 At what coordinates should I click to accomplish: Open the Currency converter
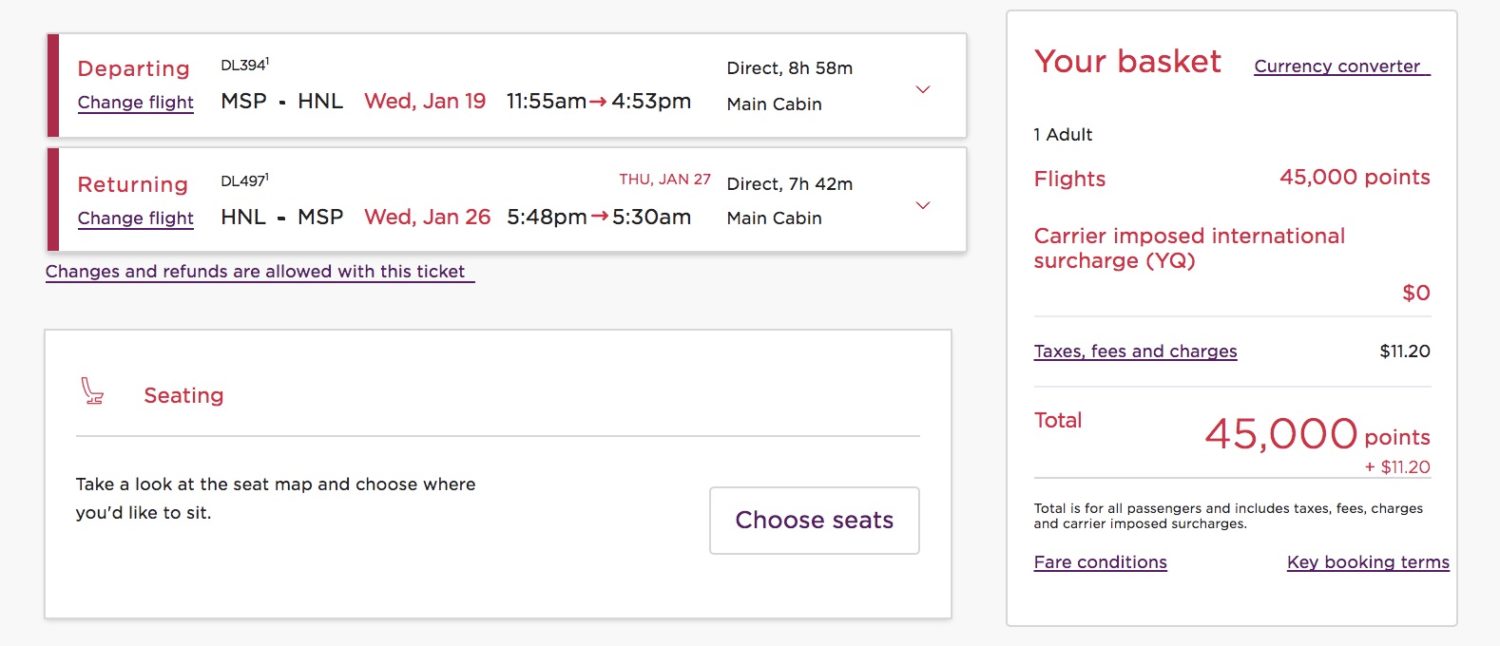pyautogui.click(x=1340, y=65)
